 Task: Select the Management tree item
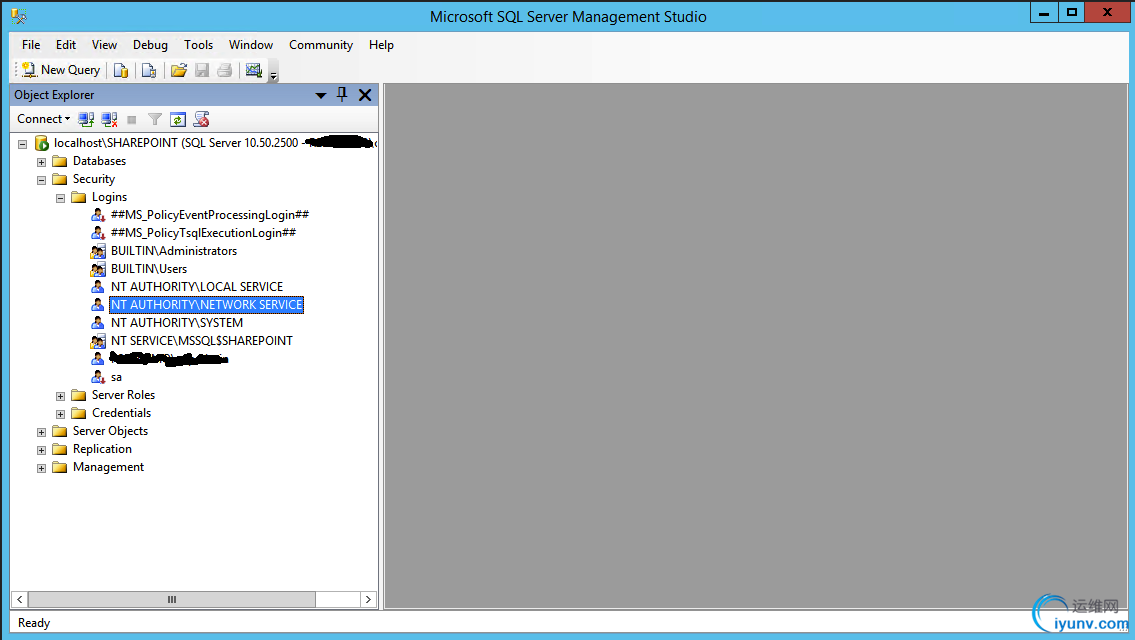[x=109, y=467]
